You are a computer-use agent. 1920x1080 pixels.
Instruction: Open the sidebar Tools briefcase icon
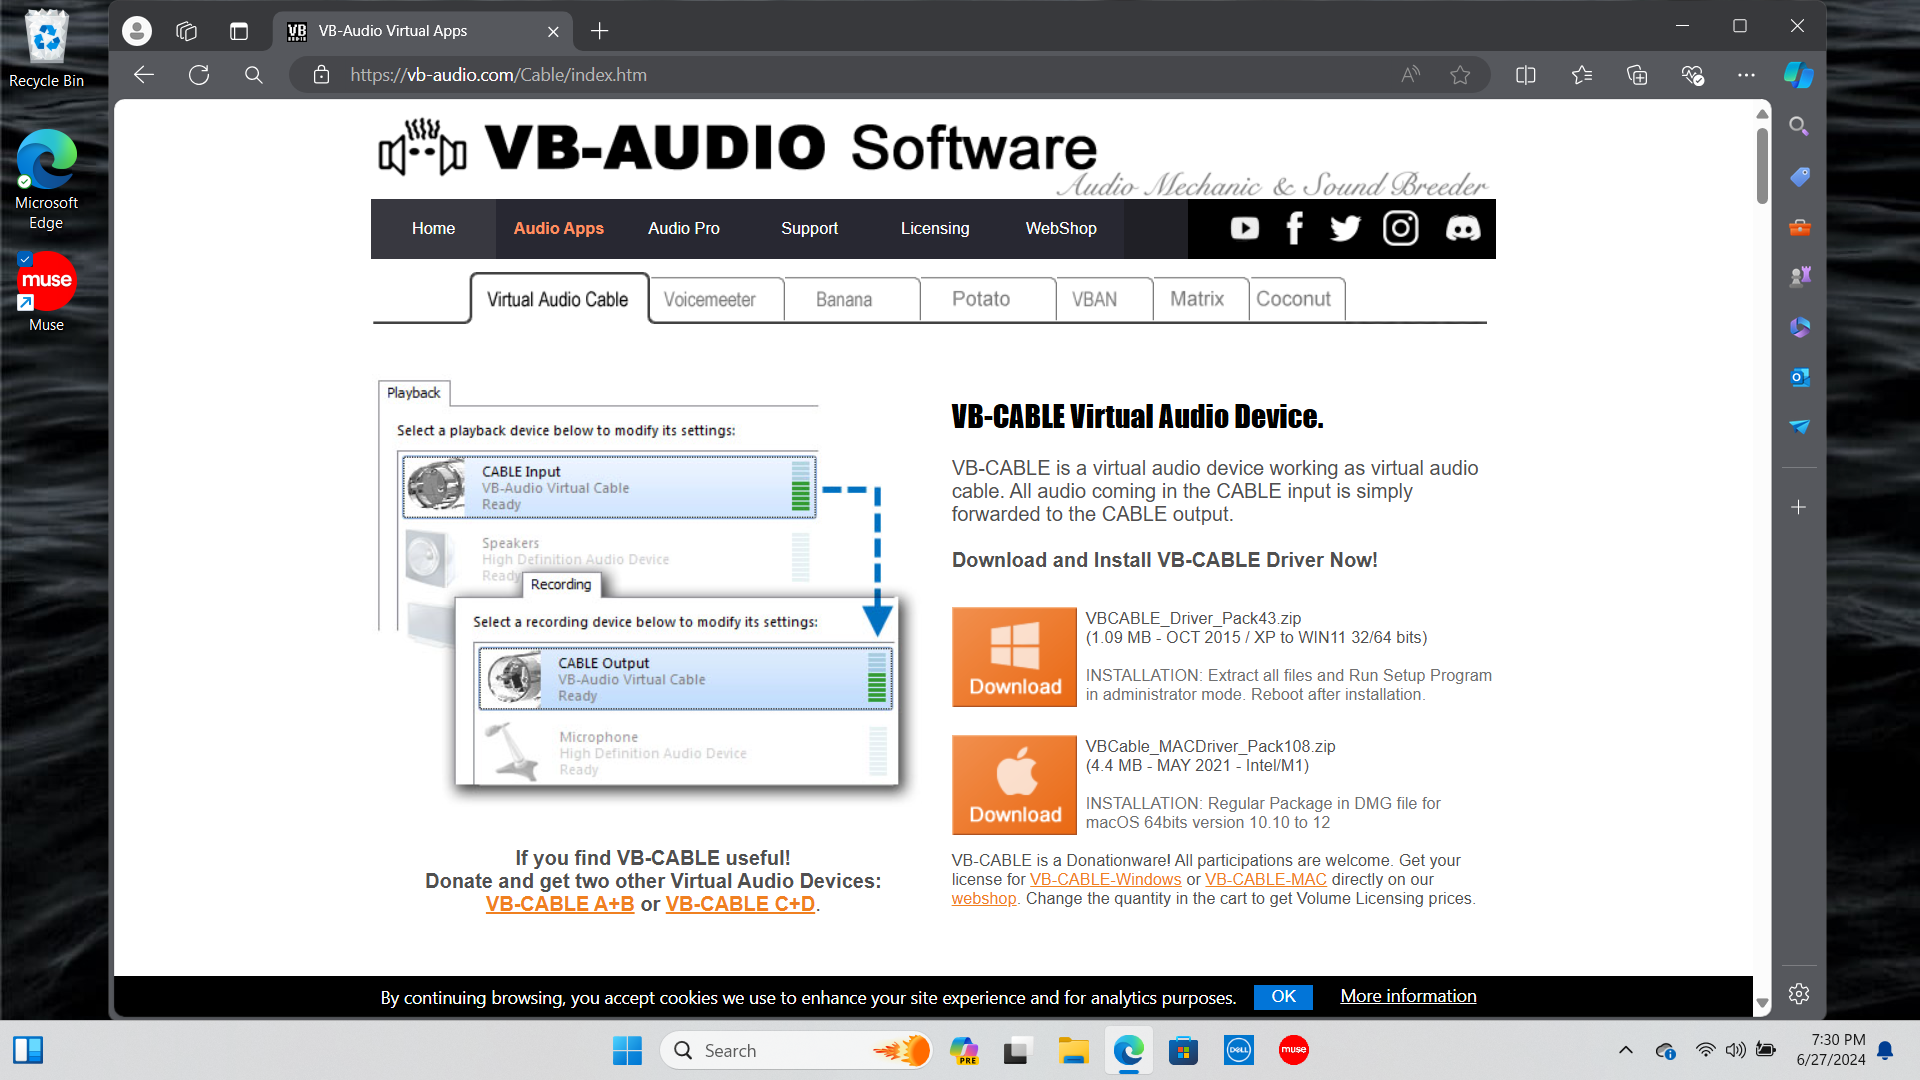pyautogui.click(x=1799, y=227)
